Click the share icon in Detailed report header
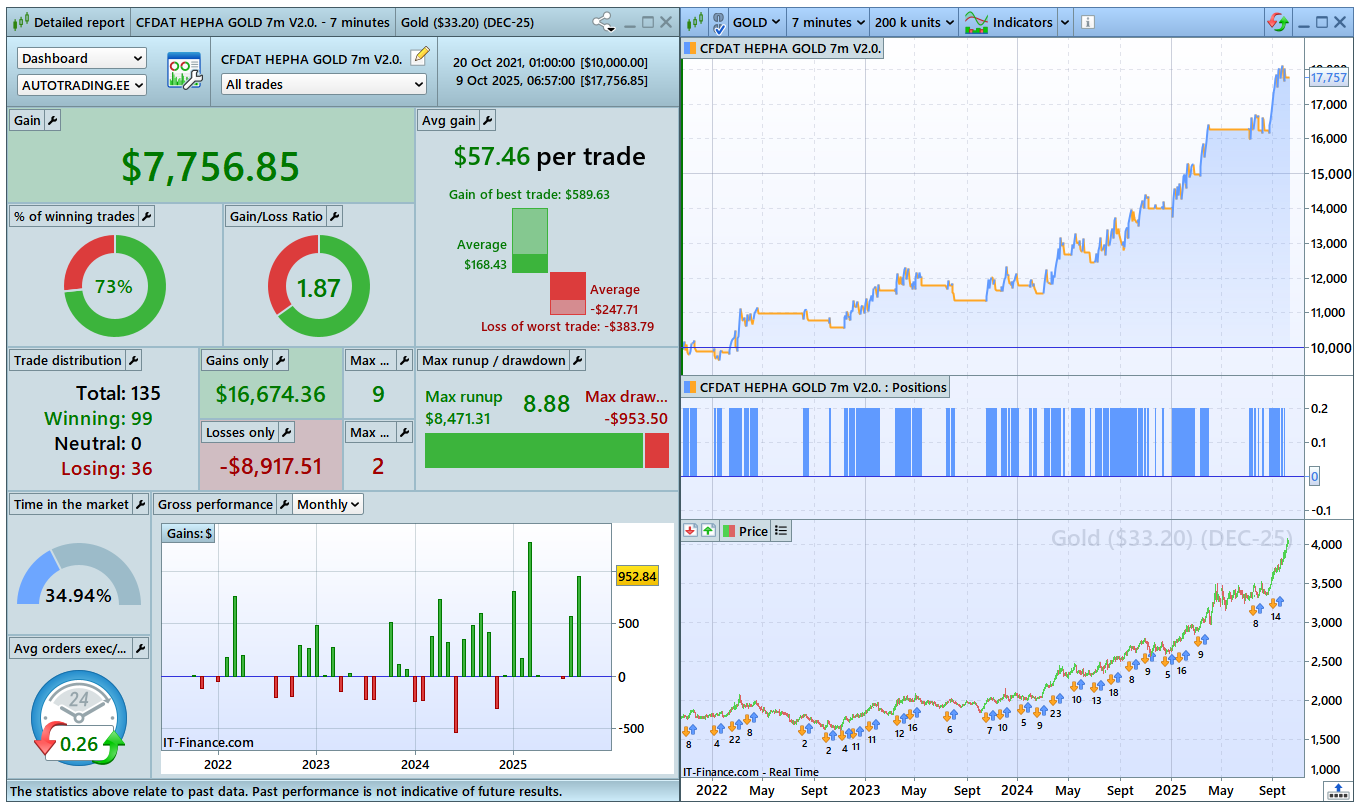 point(603,22)
